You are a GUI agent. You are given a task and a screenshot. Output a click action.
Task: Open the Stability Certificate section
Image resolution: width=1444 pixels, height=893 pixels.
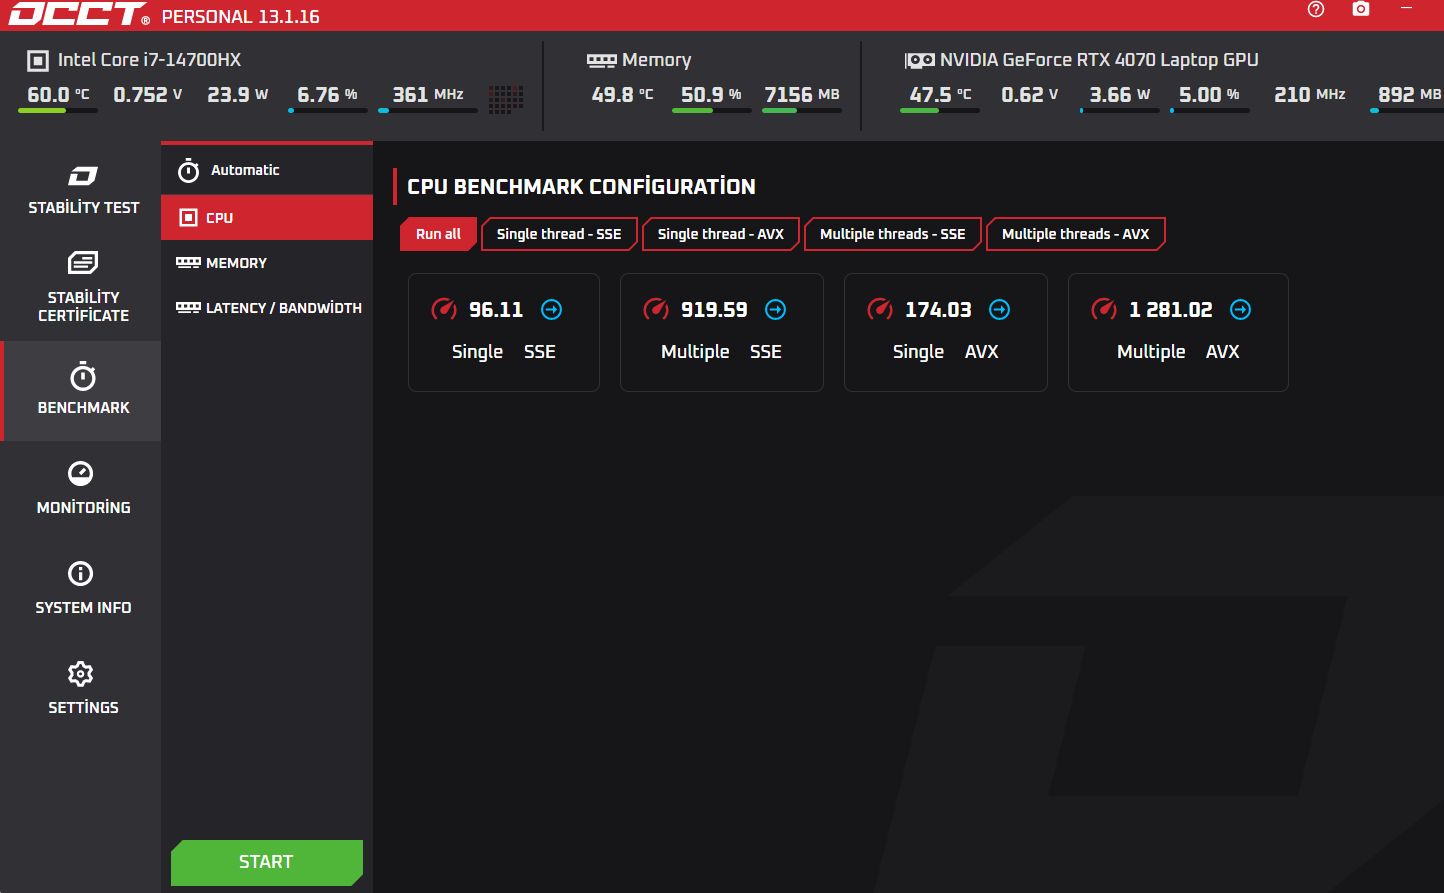pos(83,288)
